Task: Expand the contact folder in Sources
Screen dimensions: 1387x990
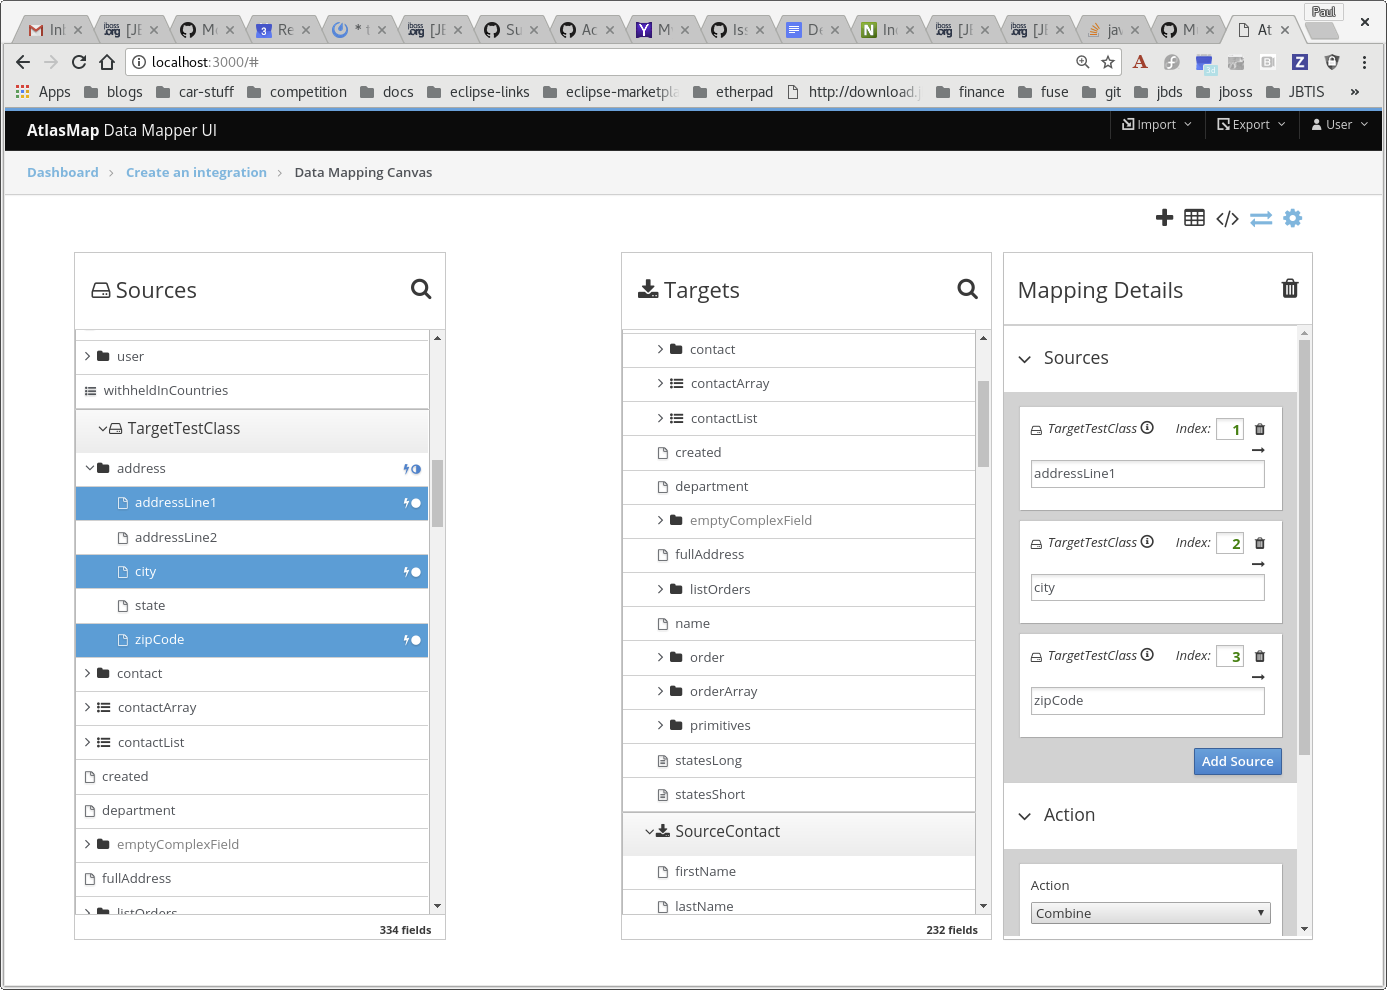Action: pyautogui.click(x=88, y=673)
